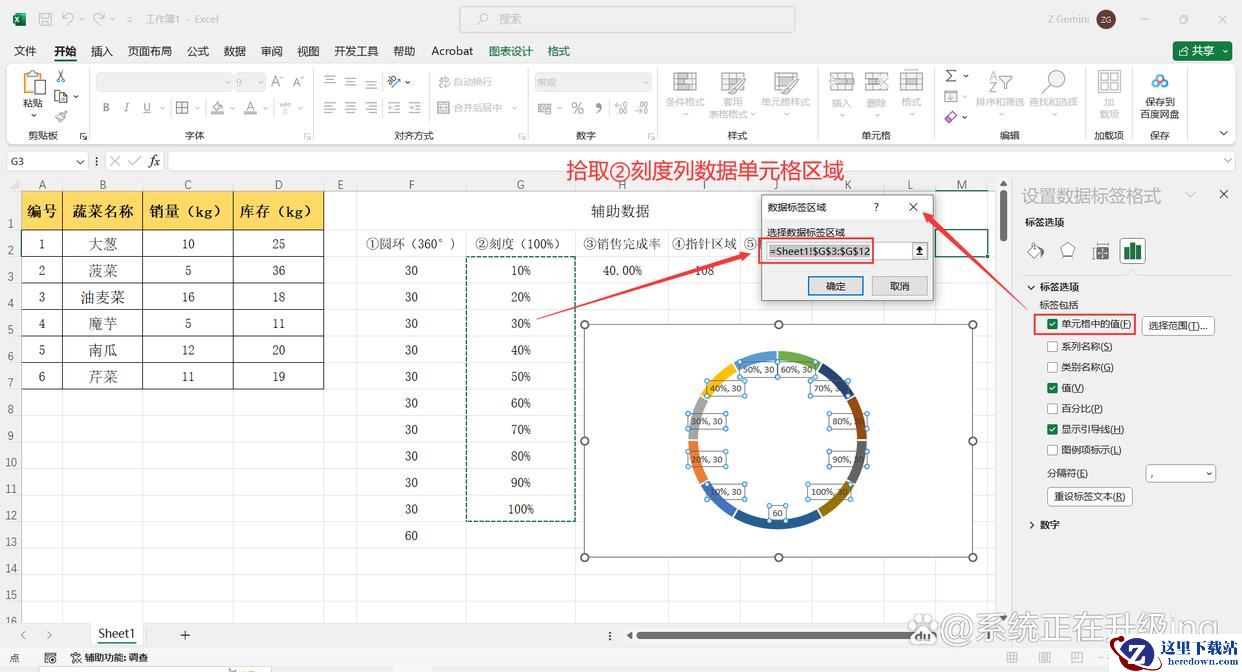Select the Label Options bar chart icon

[1132, 251]
